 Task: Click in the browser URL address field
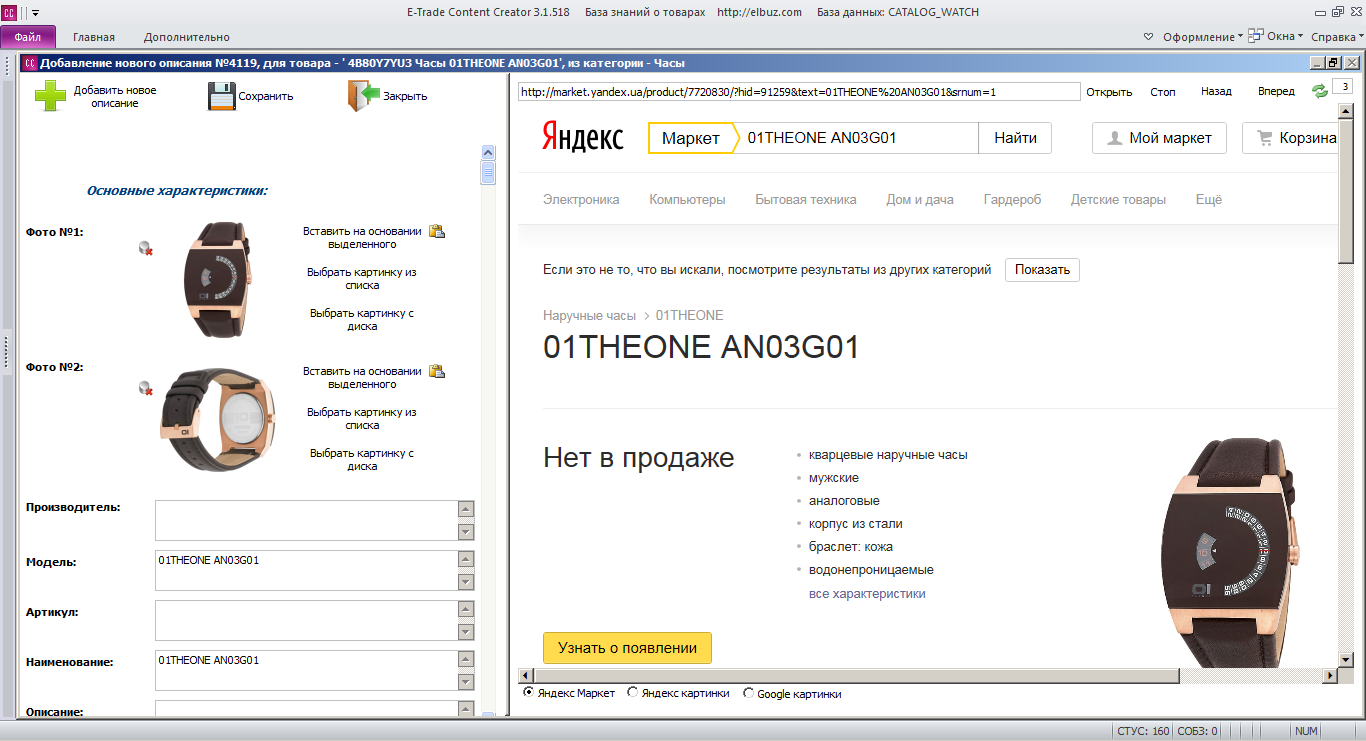(x=799, y=92)
